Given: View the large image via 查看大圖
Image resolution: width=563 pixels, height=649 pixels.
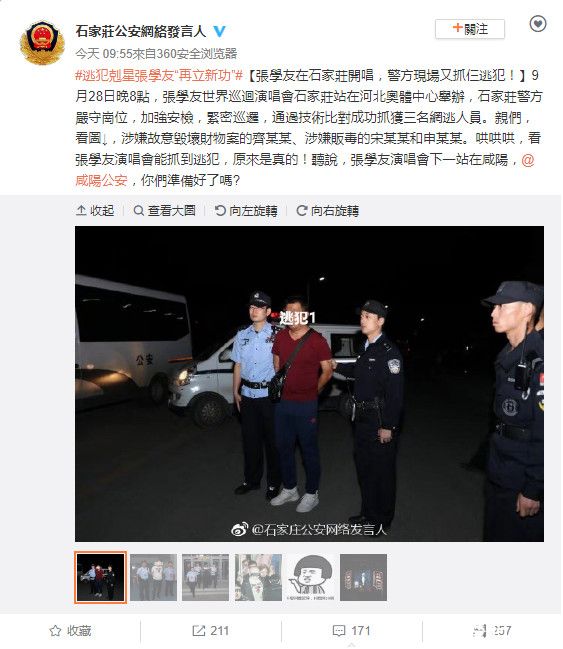Looking at the screenshot, I should click(x=165, y=211).
